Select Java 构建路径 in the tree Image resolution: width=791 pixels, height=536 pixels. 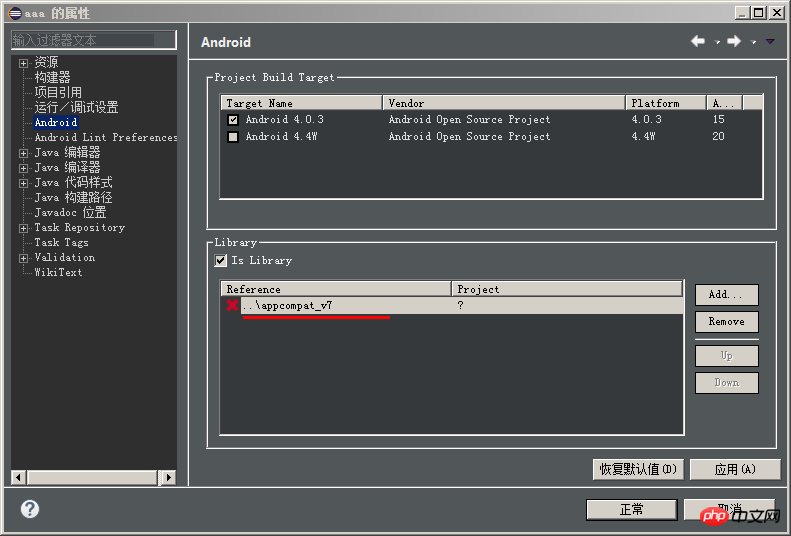click(x=73, y=197)
